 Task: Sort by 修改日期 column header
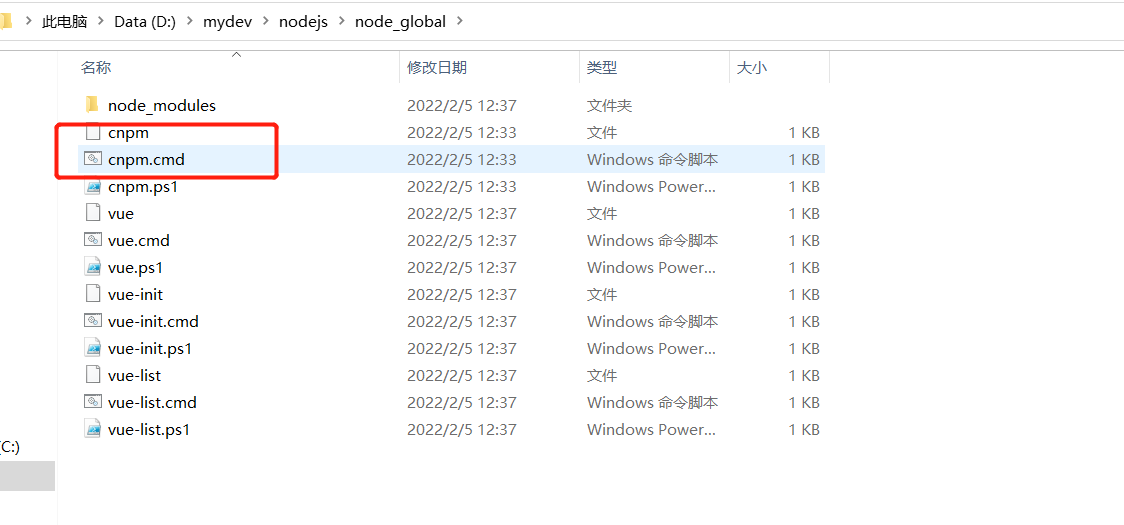point(437,68)
